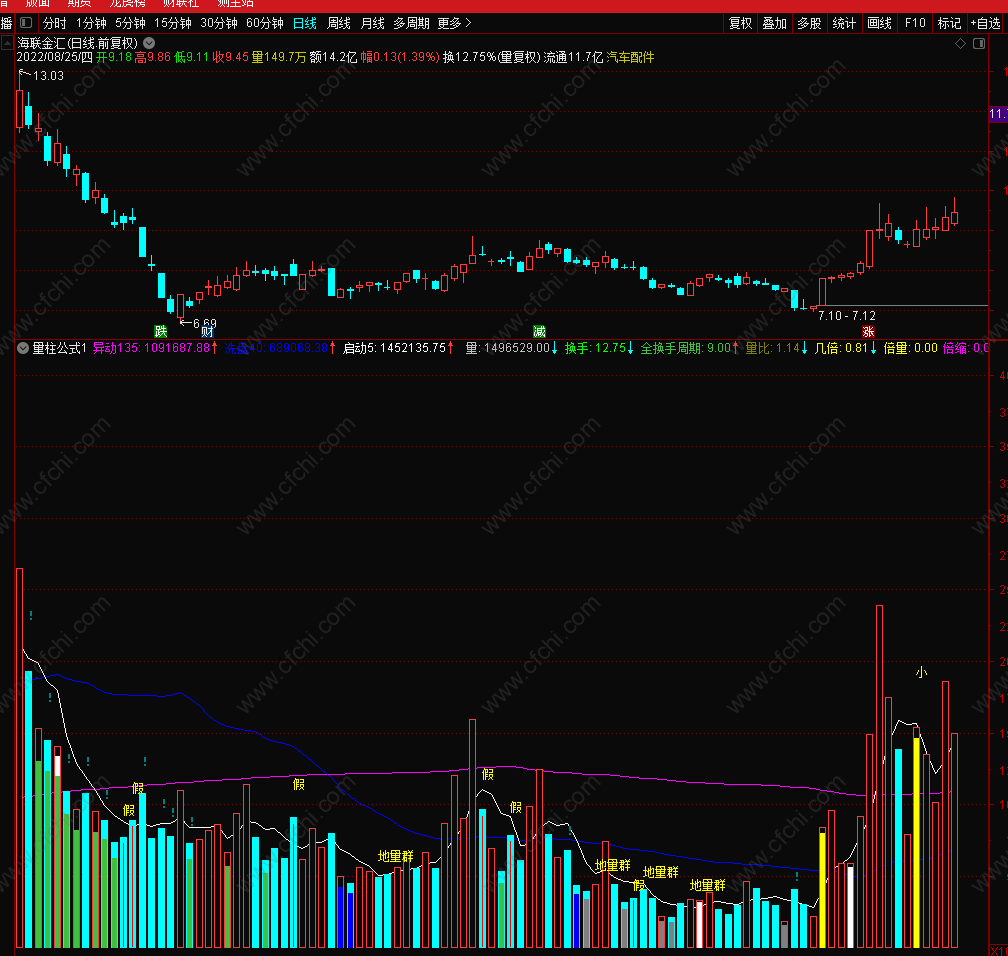Click the 13.03 high price label
Screen dimensions: 1008x956
point(48,76)
